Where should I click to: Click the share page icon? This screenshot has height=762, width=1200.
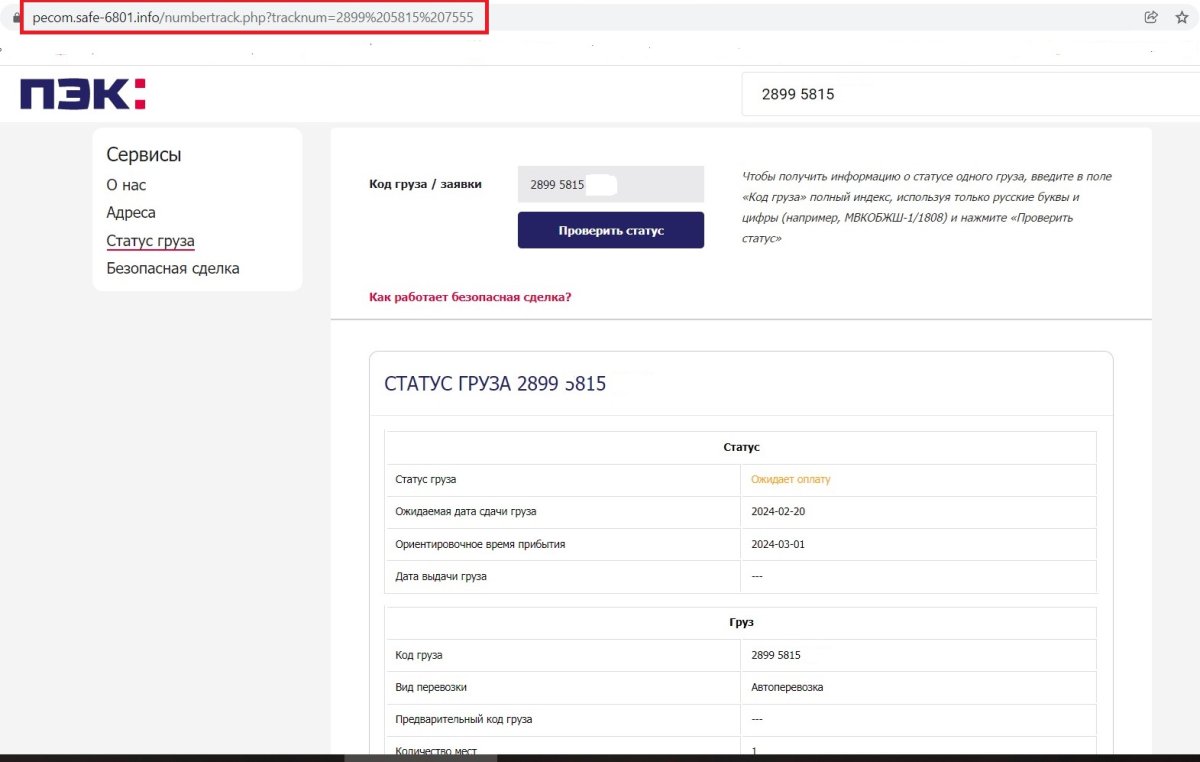pos(1151,17)
